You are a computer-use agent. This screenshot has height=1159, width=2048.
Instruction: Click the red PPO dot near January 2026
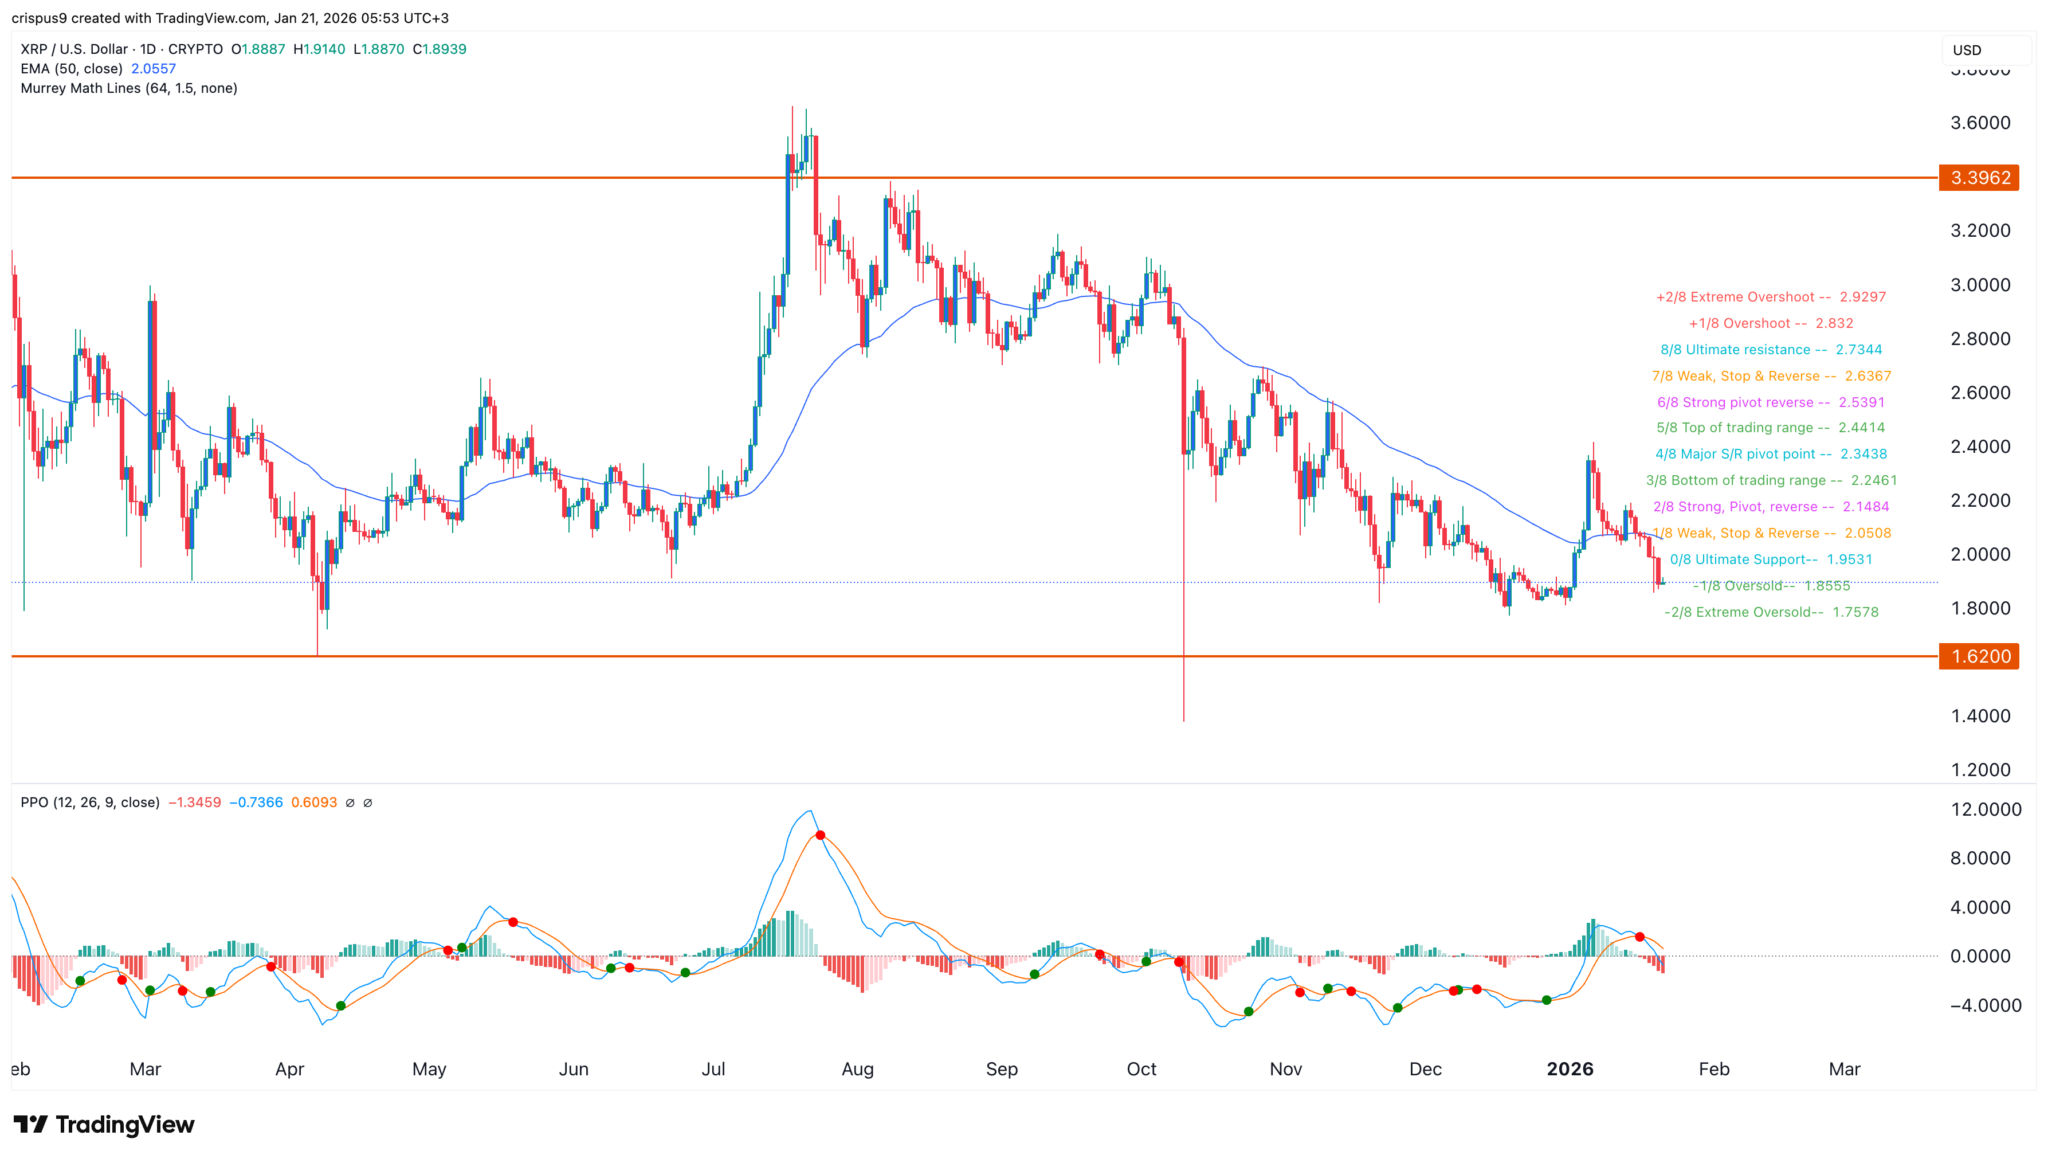pos(1640,937)
